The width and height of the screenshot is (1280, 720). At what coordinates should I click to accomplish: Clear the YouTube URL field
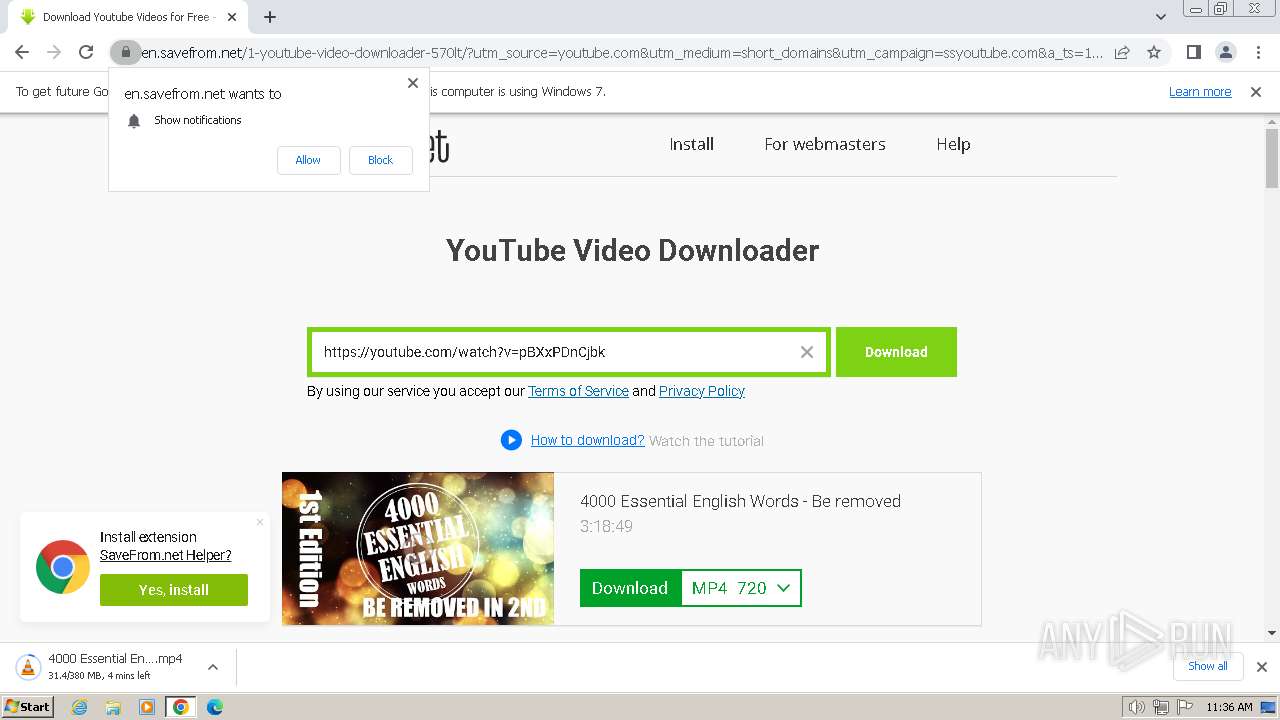tap(807, 352)
